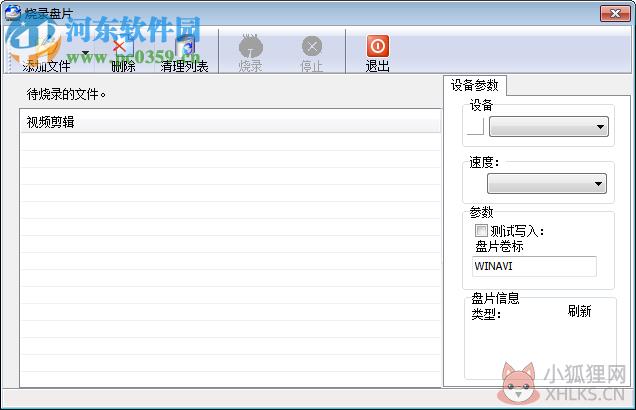Click the small button beside the device dropdown
The image size is (636, 410).
pos(475,126)
